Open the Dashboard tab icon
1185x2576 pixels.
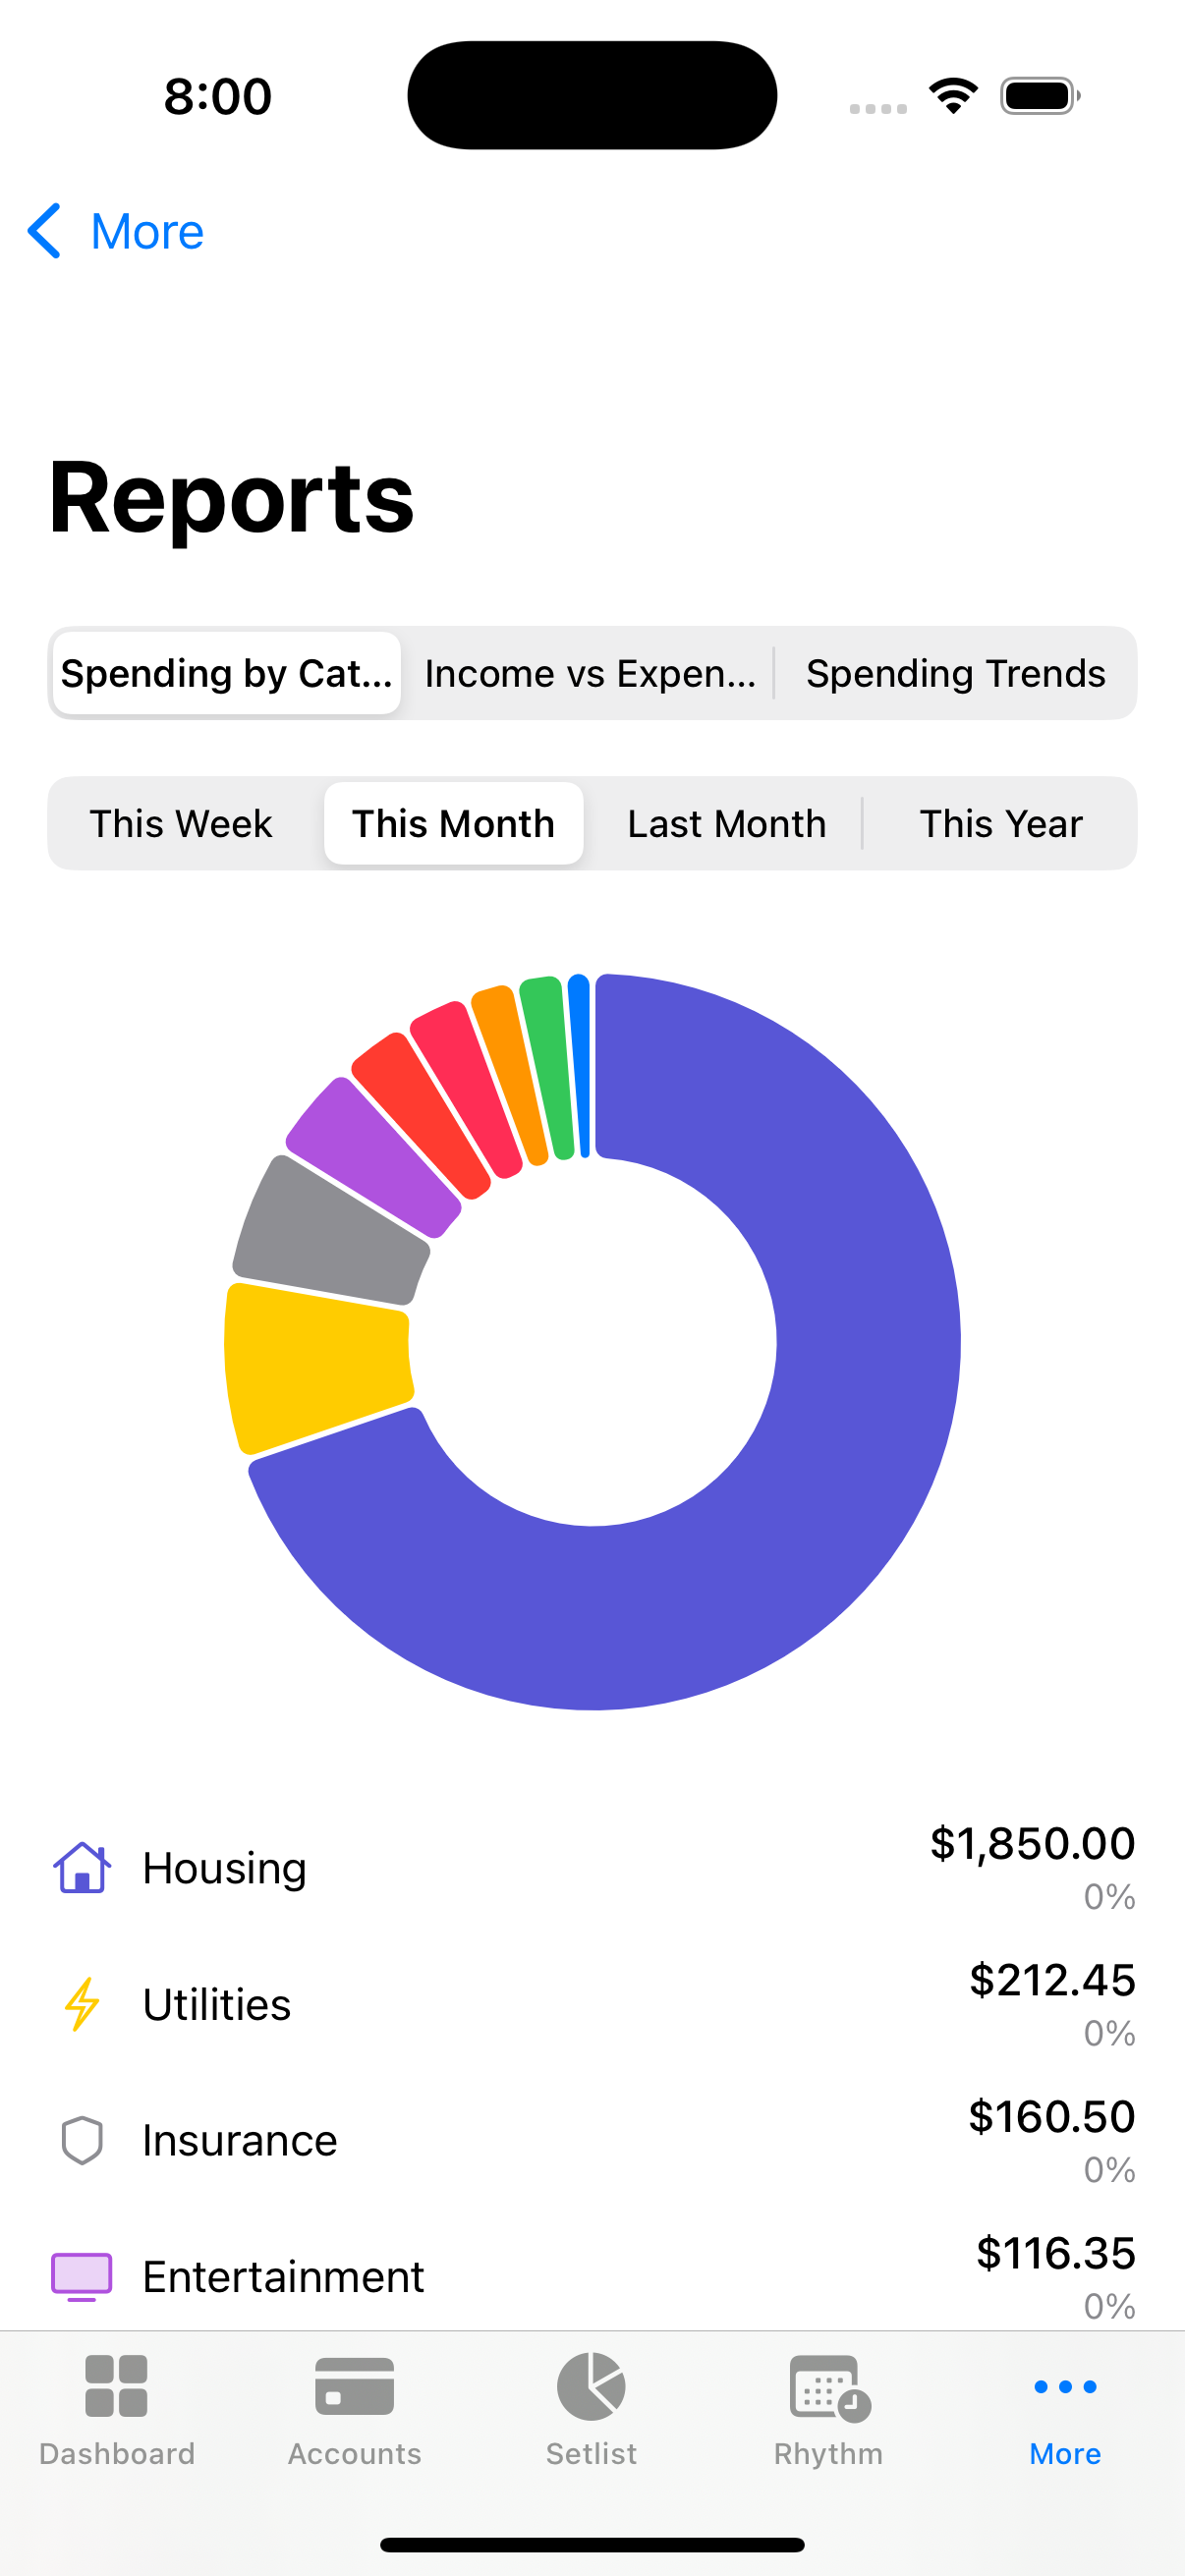[117, 2386]
